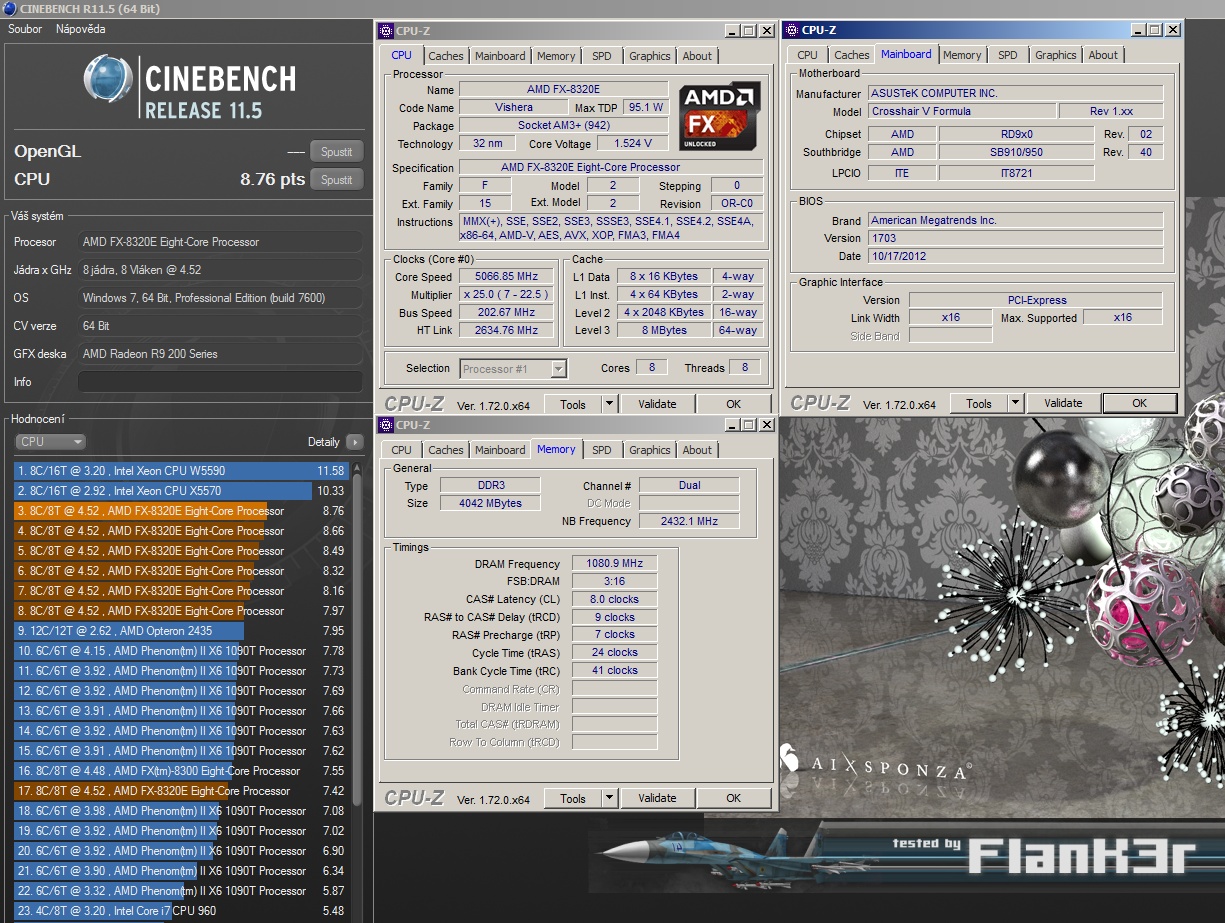Run the OpenGL test with Spustit
Image resolution: width=1225 pixels, height=923 pixels.
tap(337, 152)
